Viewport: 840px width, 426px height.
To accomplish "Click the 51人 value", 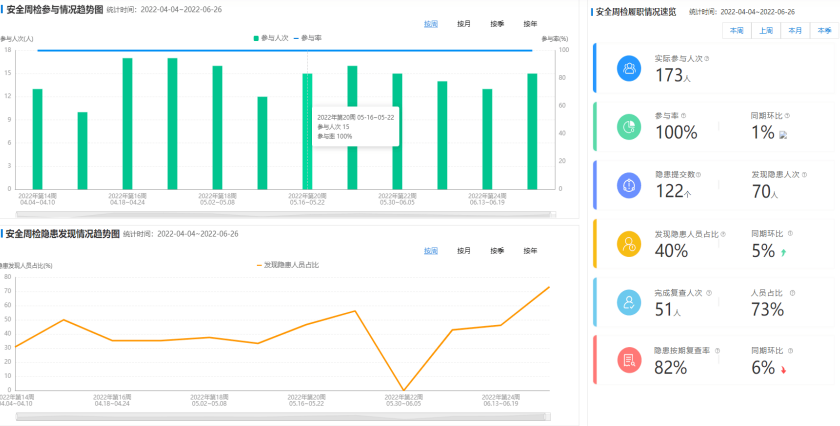I will click(x=668, y=309).
